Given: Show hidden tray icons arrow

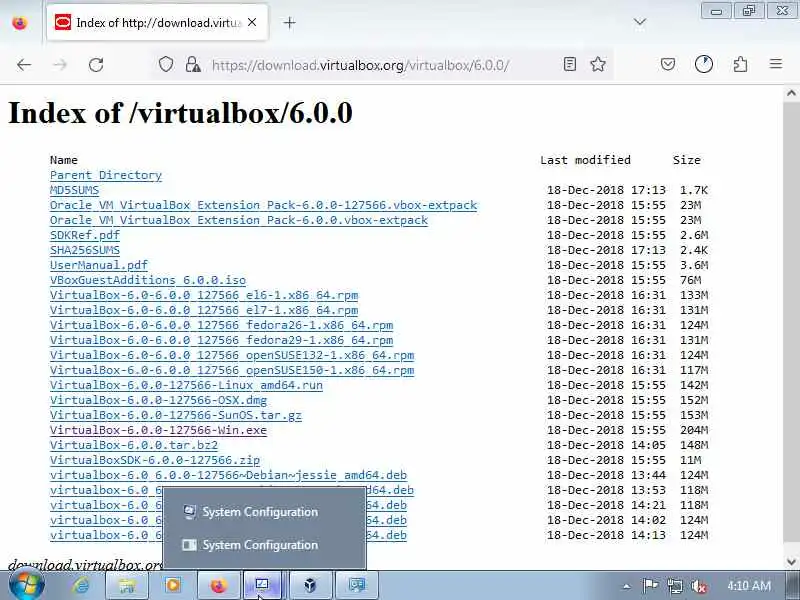Looking at the screenshot, I should pyautogui.click(x=627, y=586).
